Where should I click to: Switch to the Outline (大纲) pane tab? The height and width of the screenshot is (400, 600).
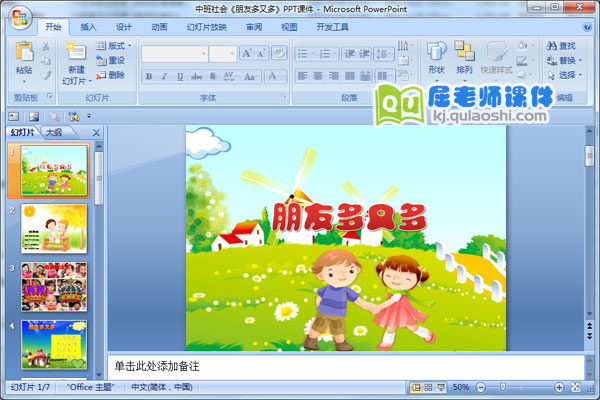(54, 132)
